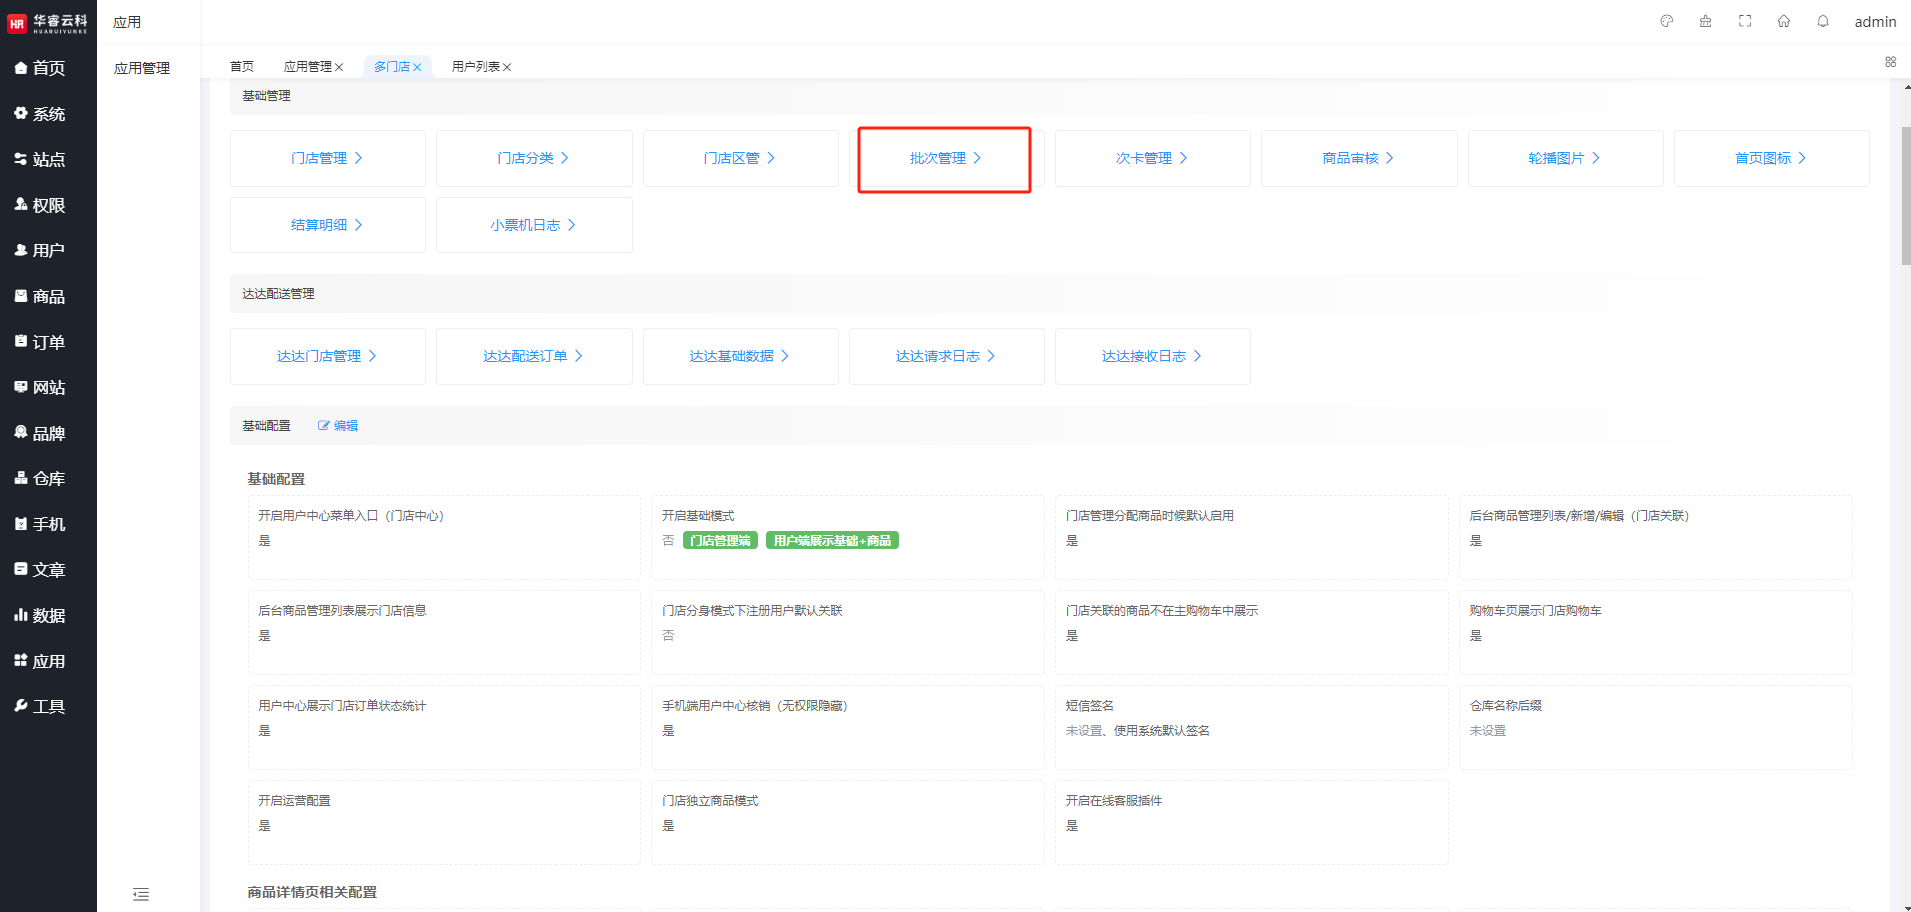Close the 多门店 tab

tap(417, 68)
